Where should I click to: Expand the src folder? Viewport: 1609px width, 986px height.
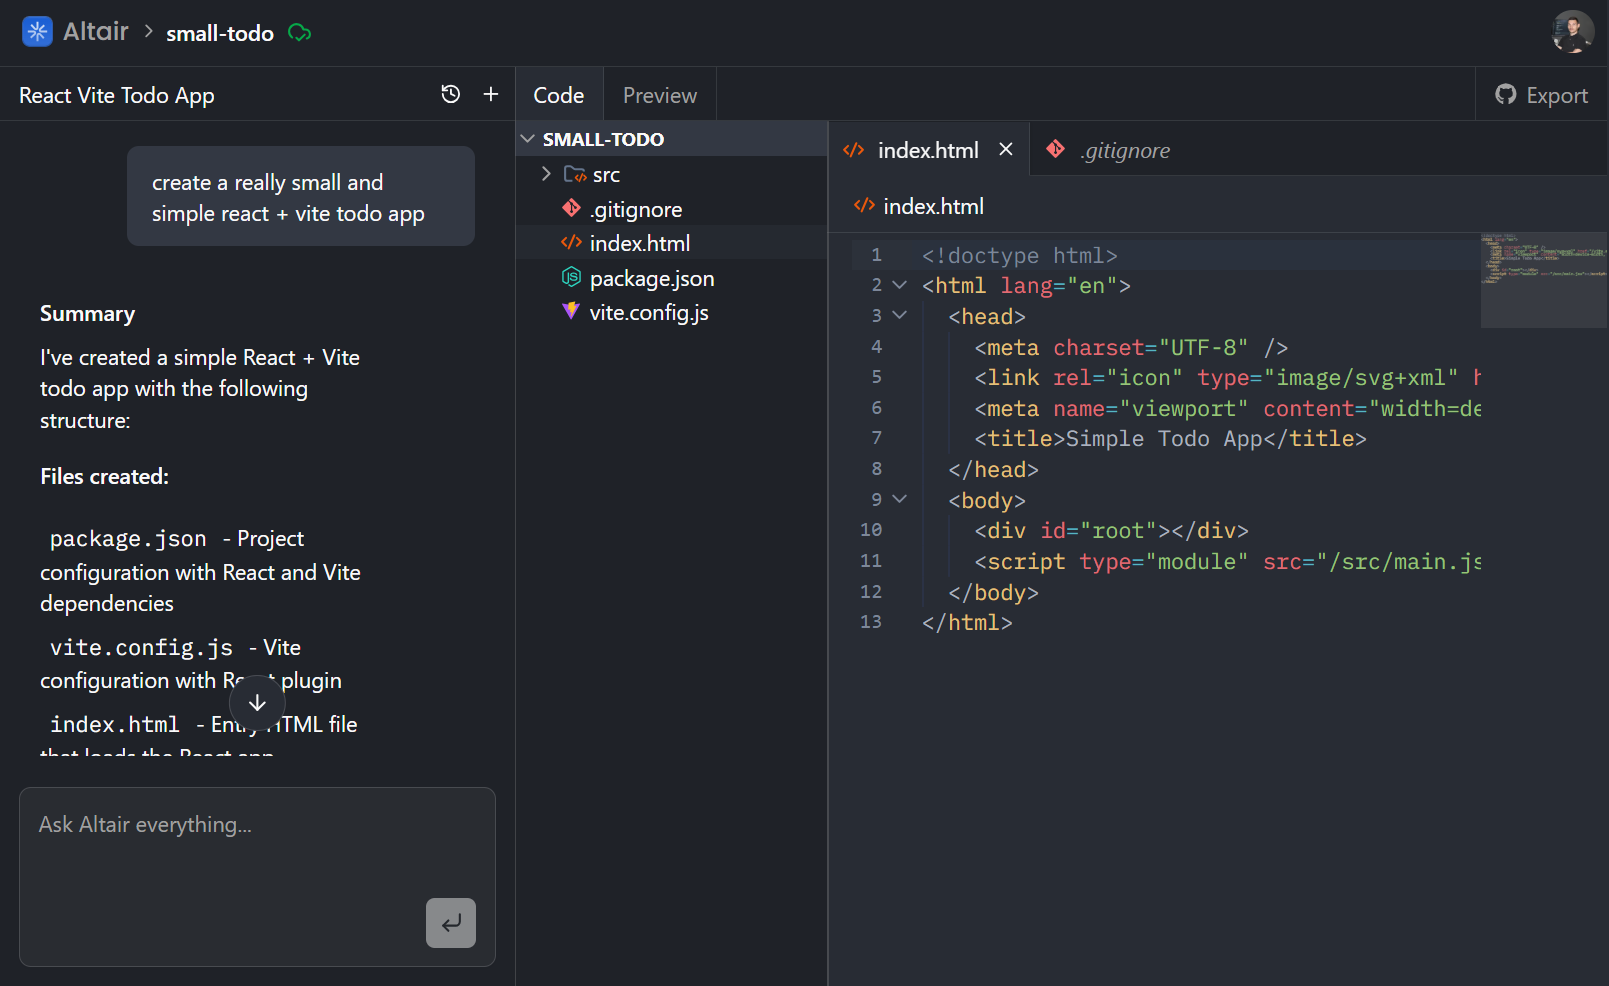click(x=546, y=174)
